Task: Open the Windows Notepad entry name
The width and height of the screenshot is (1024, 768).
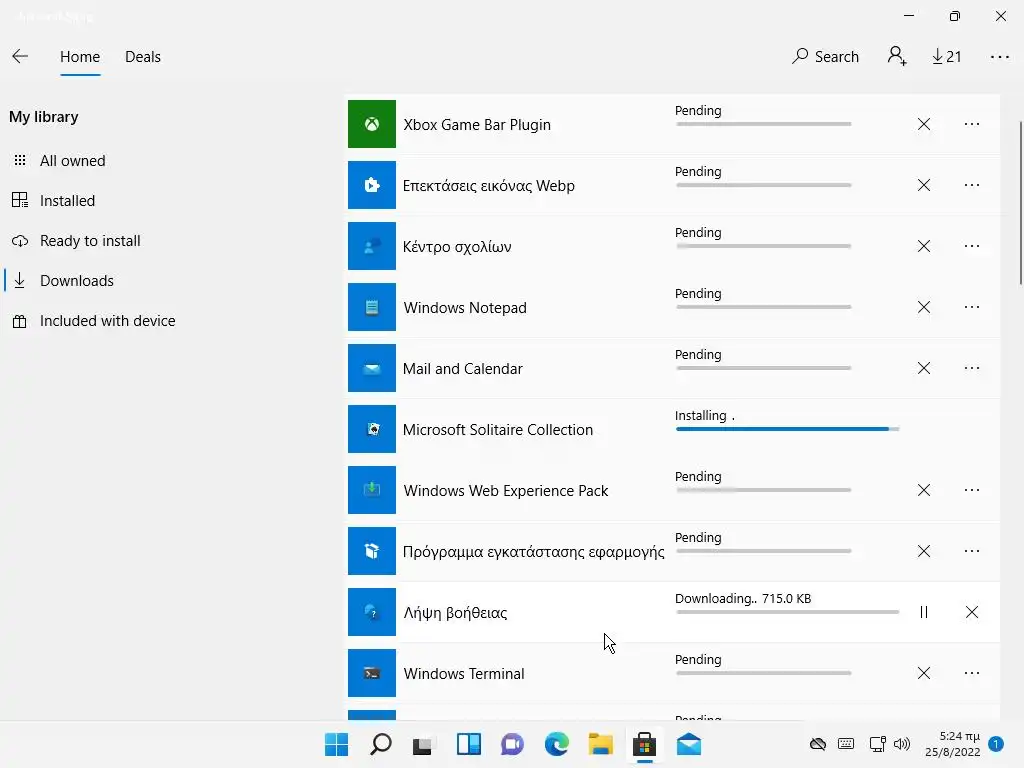Action: click(465, 308)
